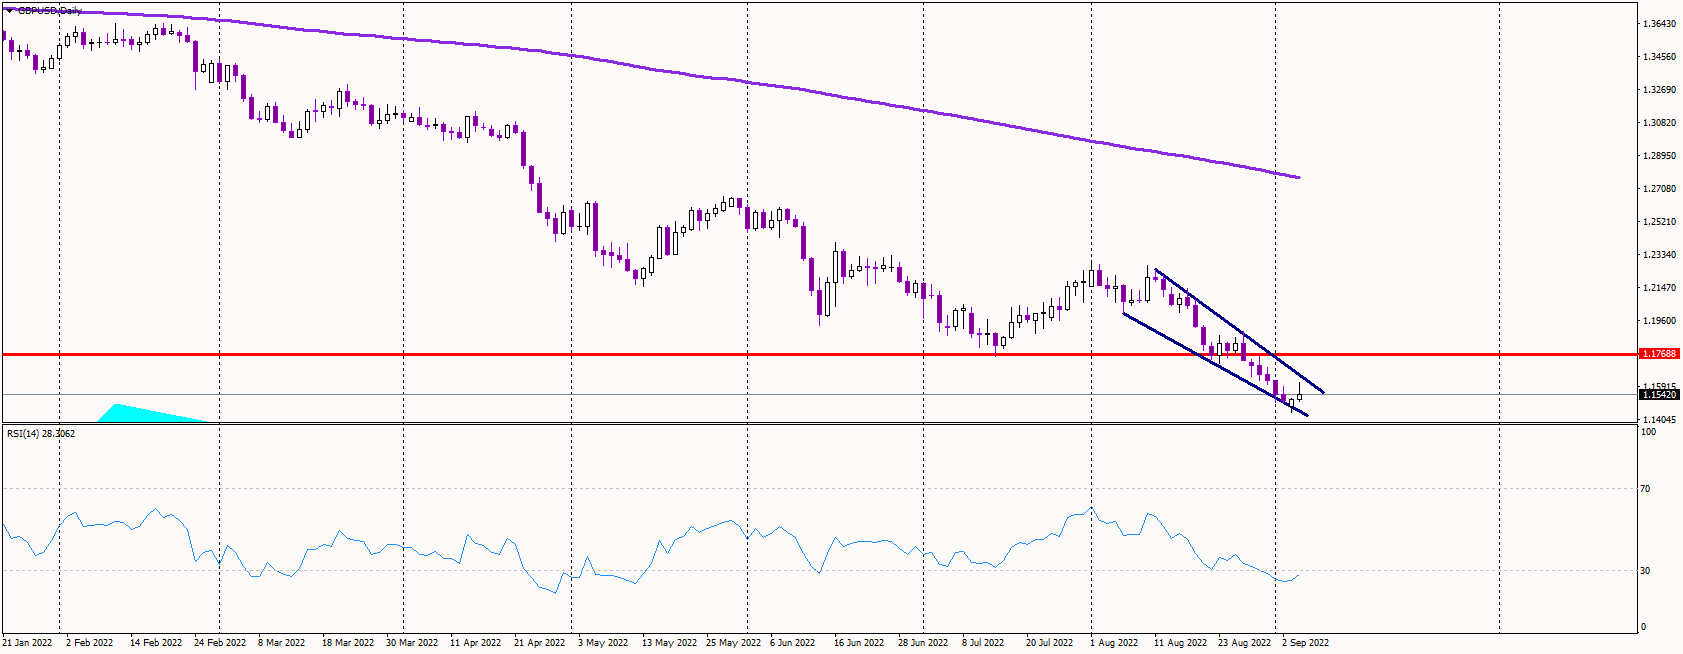Click the 1.36430 price scale label
1683x654 pixels.
tap(1660, 24)
